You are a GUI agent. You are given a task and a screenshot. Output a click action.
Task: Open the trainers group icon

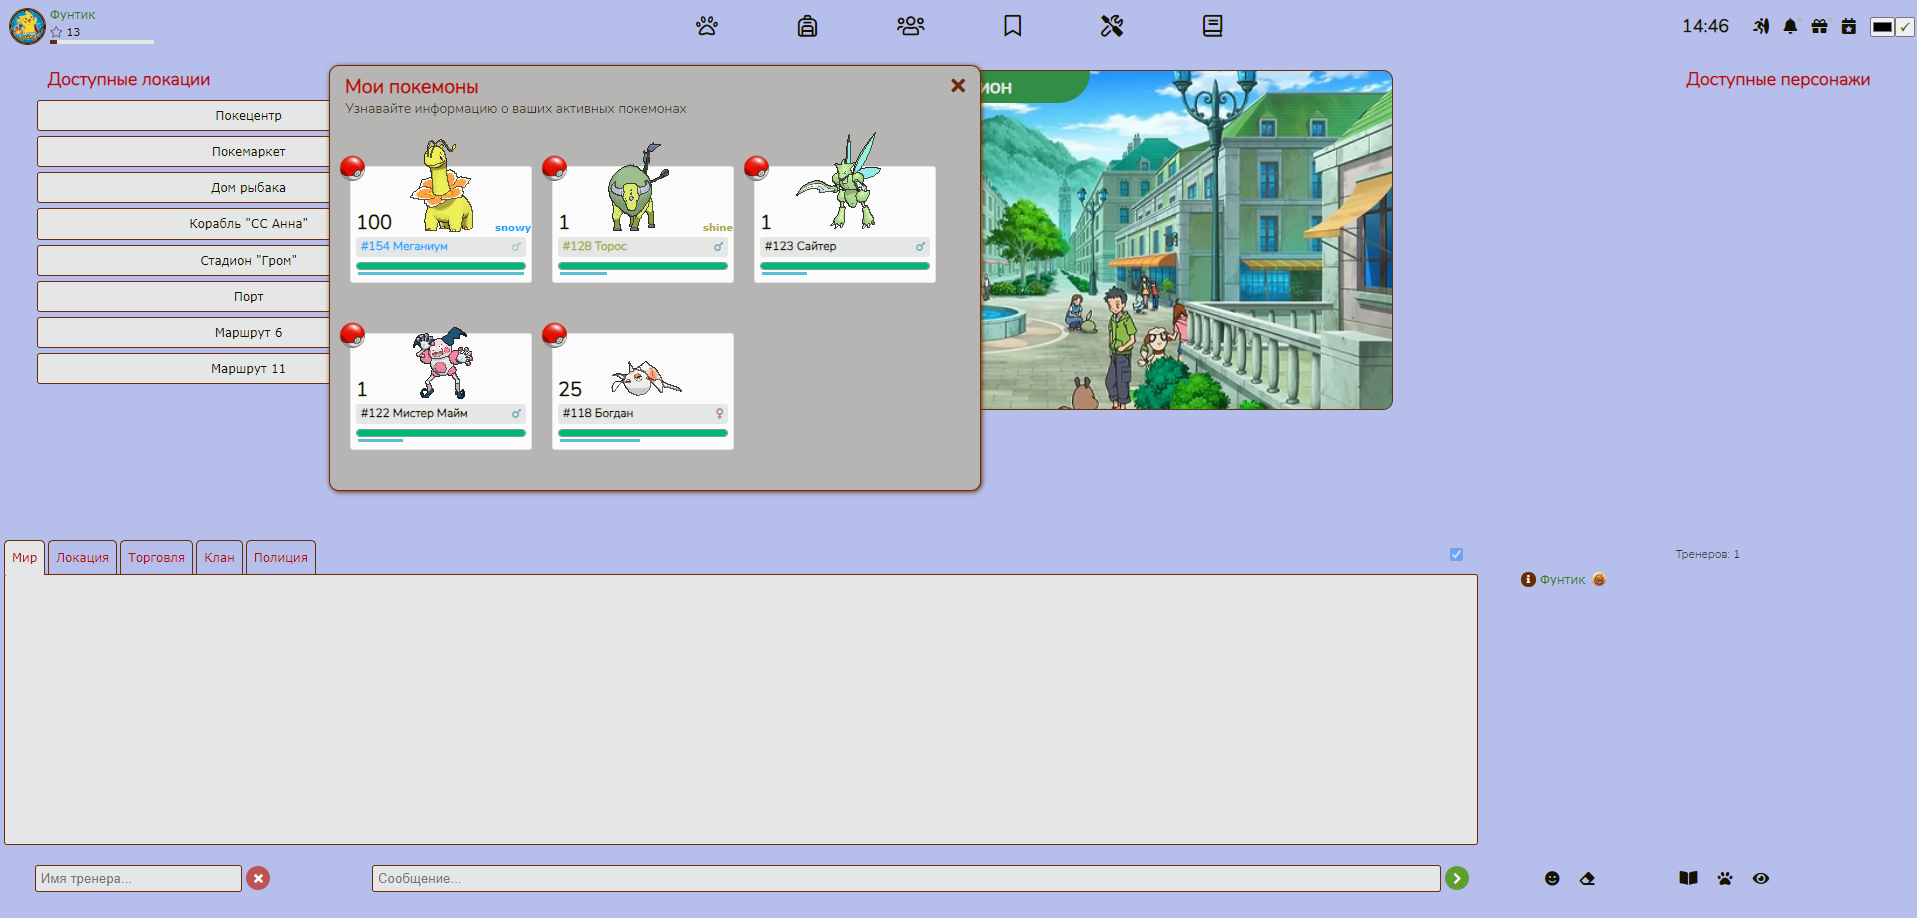911,26
